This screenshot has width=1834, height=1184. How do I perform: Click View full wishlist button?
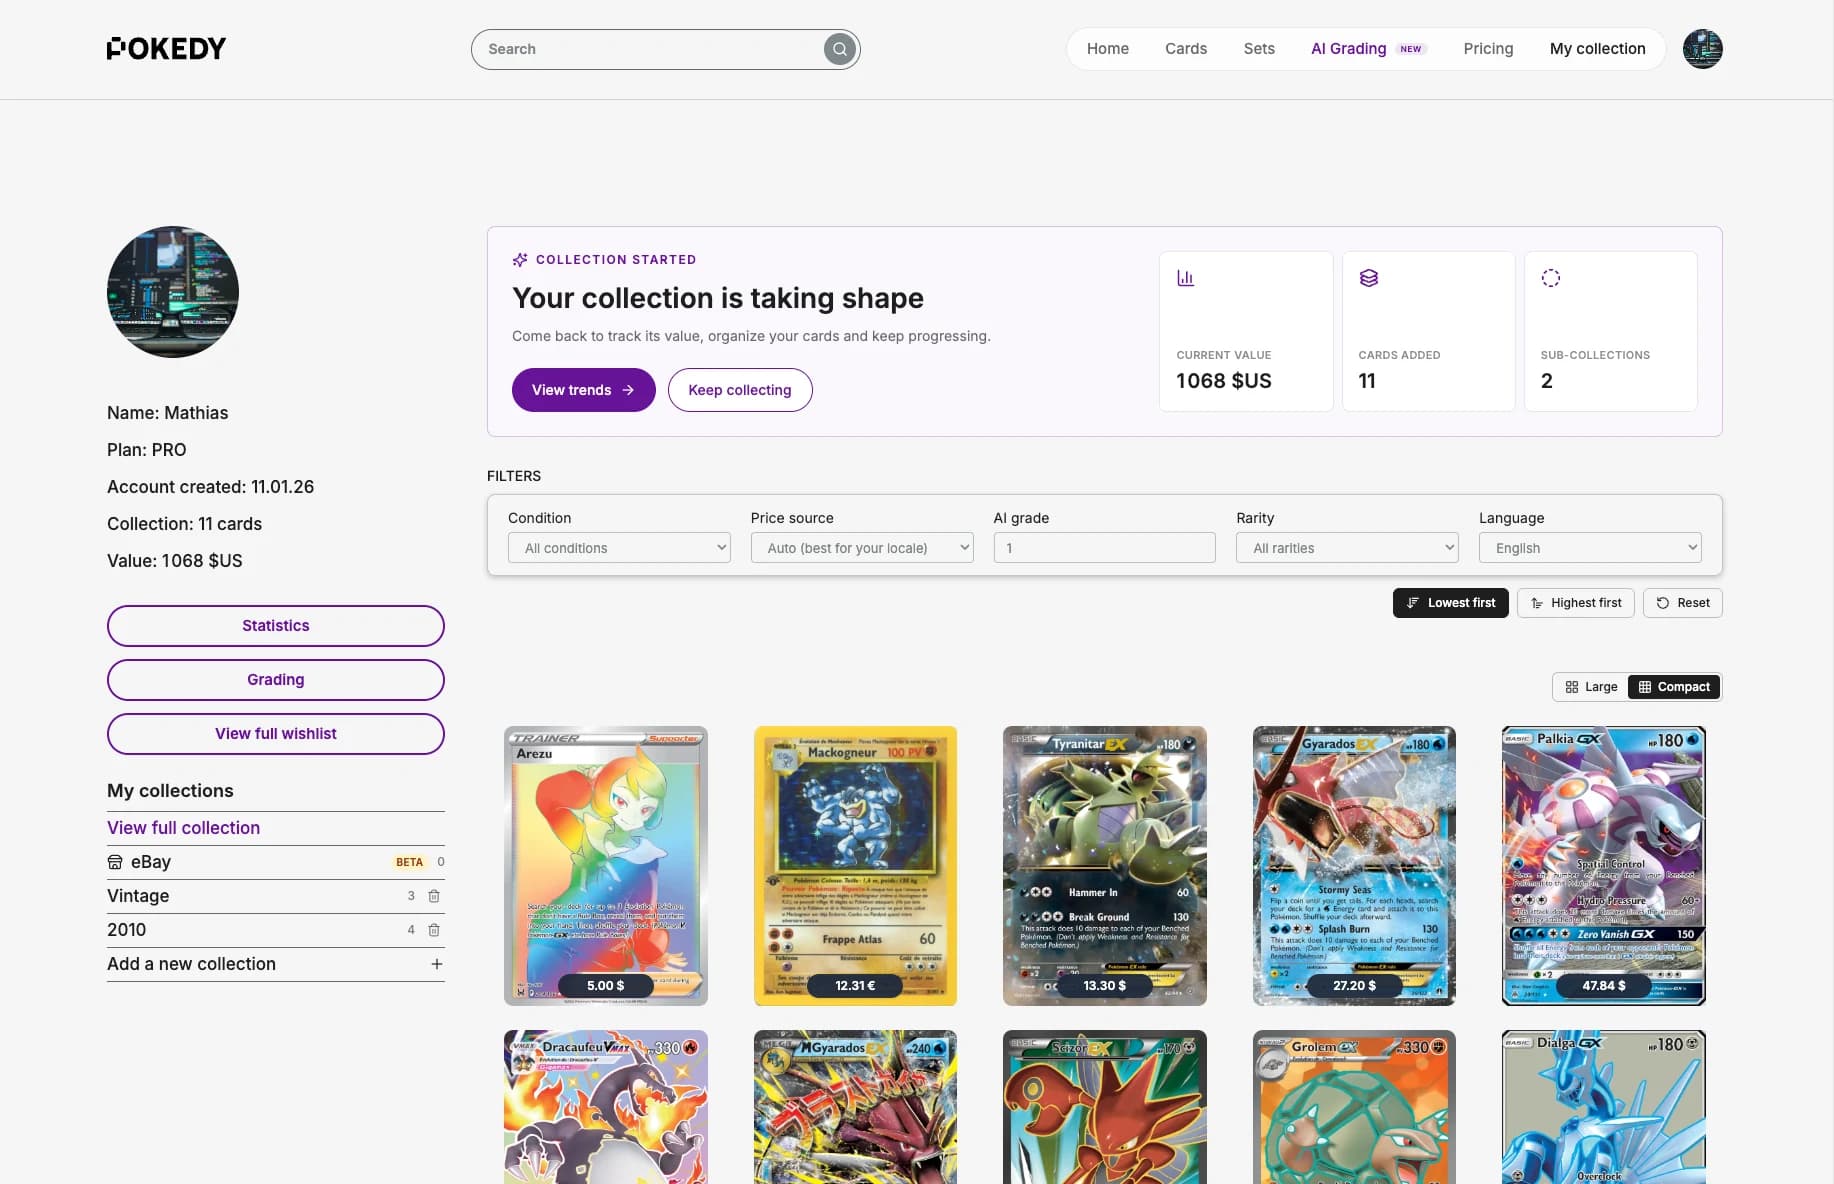[276, 734]
